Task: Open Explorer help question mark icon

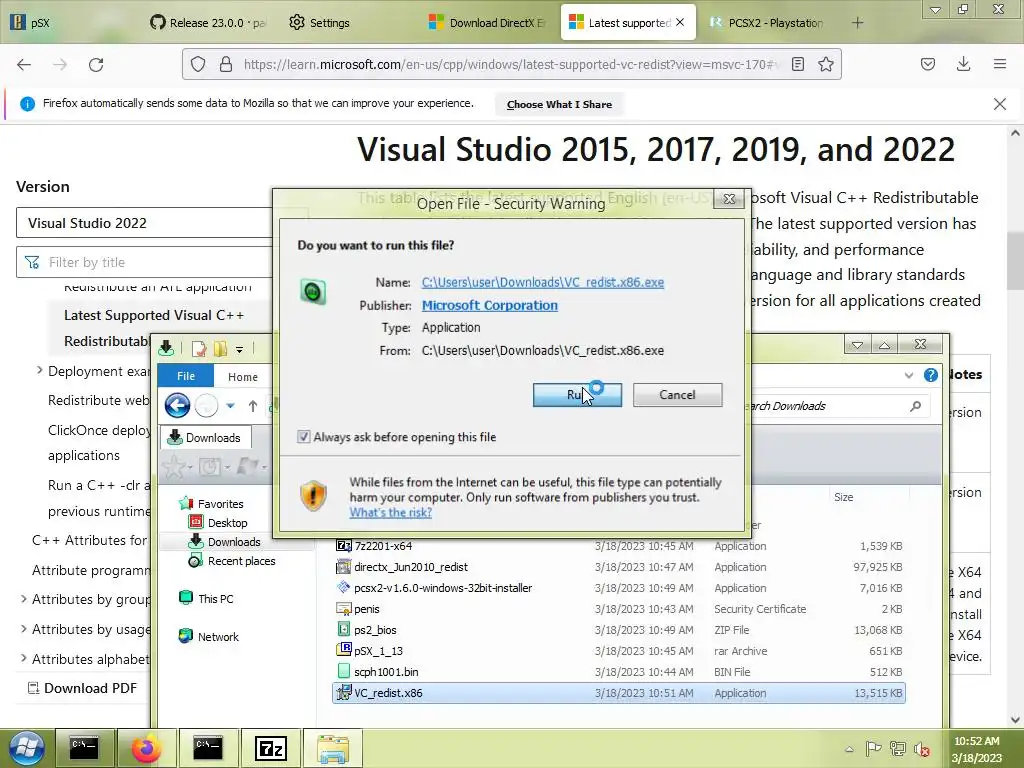Action: tap(931, 375)
